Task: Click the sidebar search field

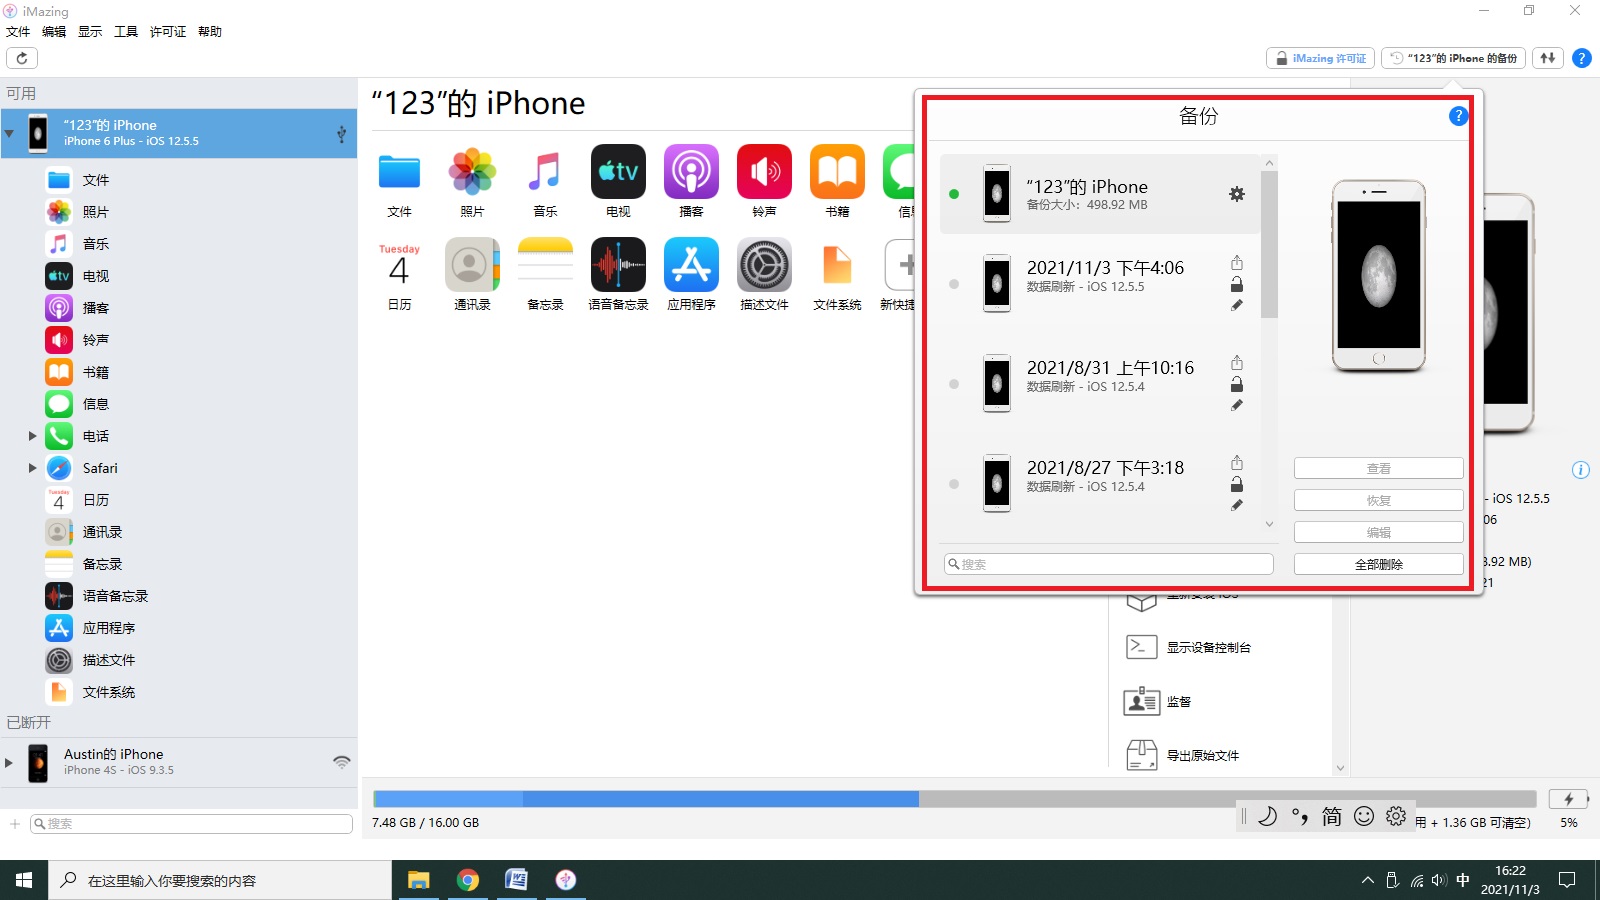Action: pyautogui.click(x=190, y=824)
